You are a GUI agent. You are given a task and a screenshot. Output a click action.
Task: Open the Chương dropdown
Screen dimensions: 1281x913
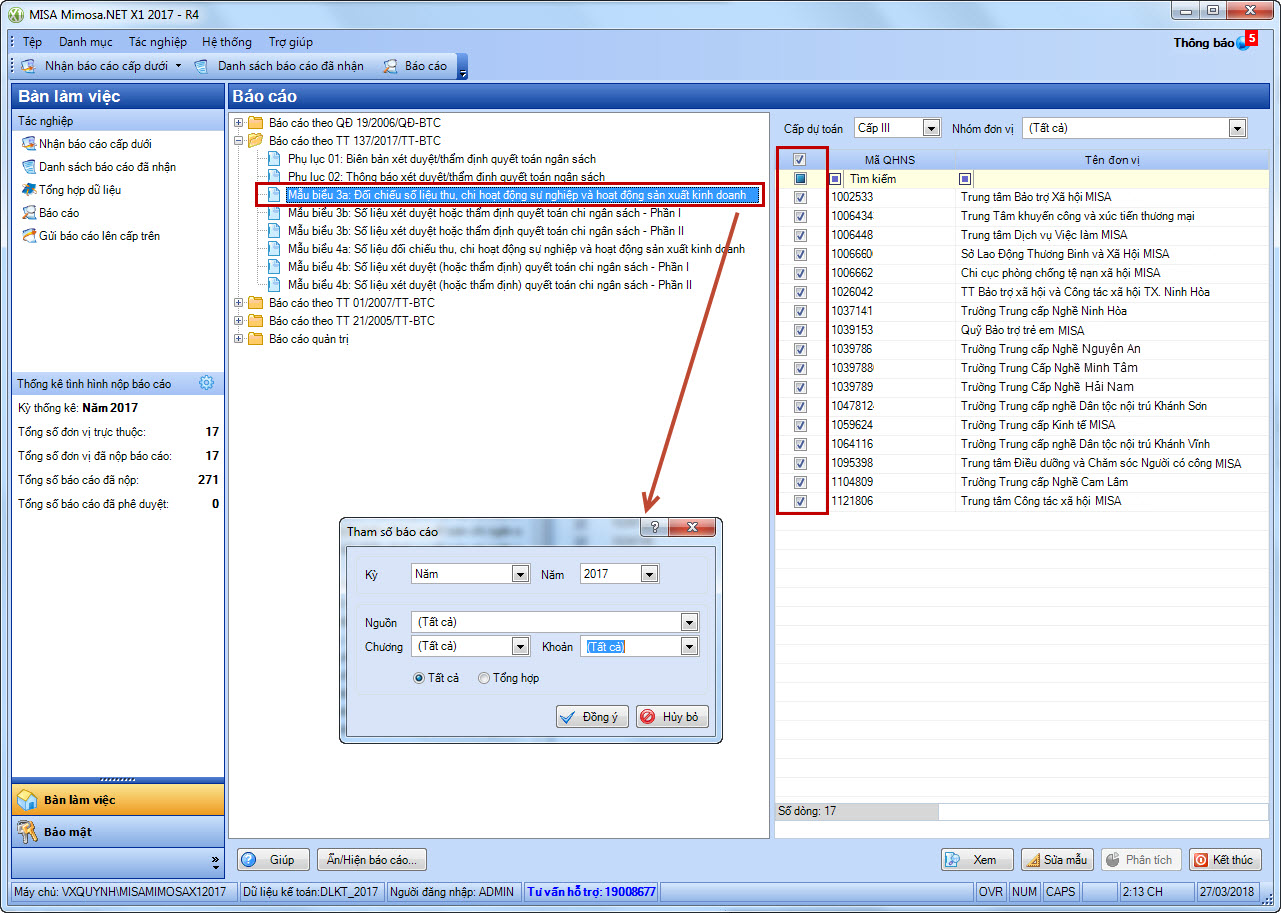tap(519, 647)
